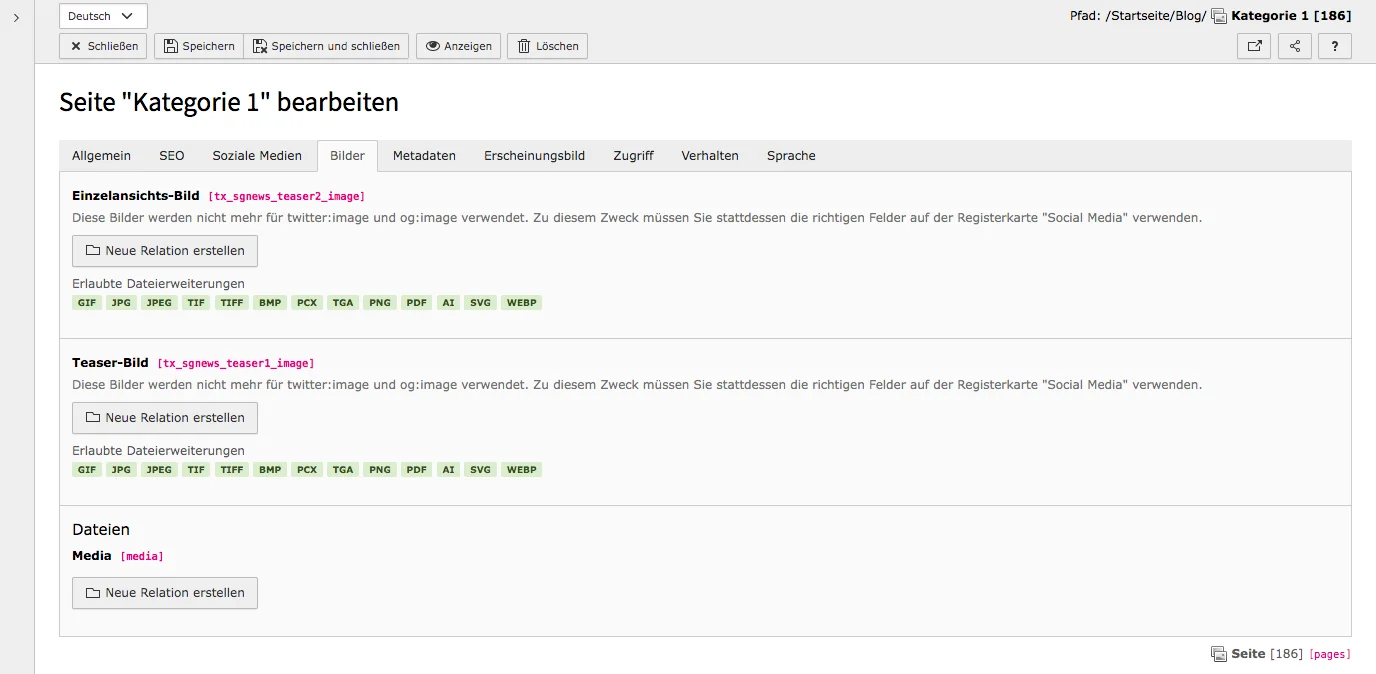Click the save disk icon on Speichern

coord(169,45)
